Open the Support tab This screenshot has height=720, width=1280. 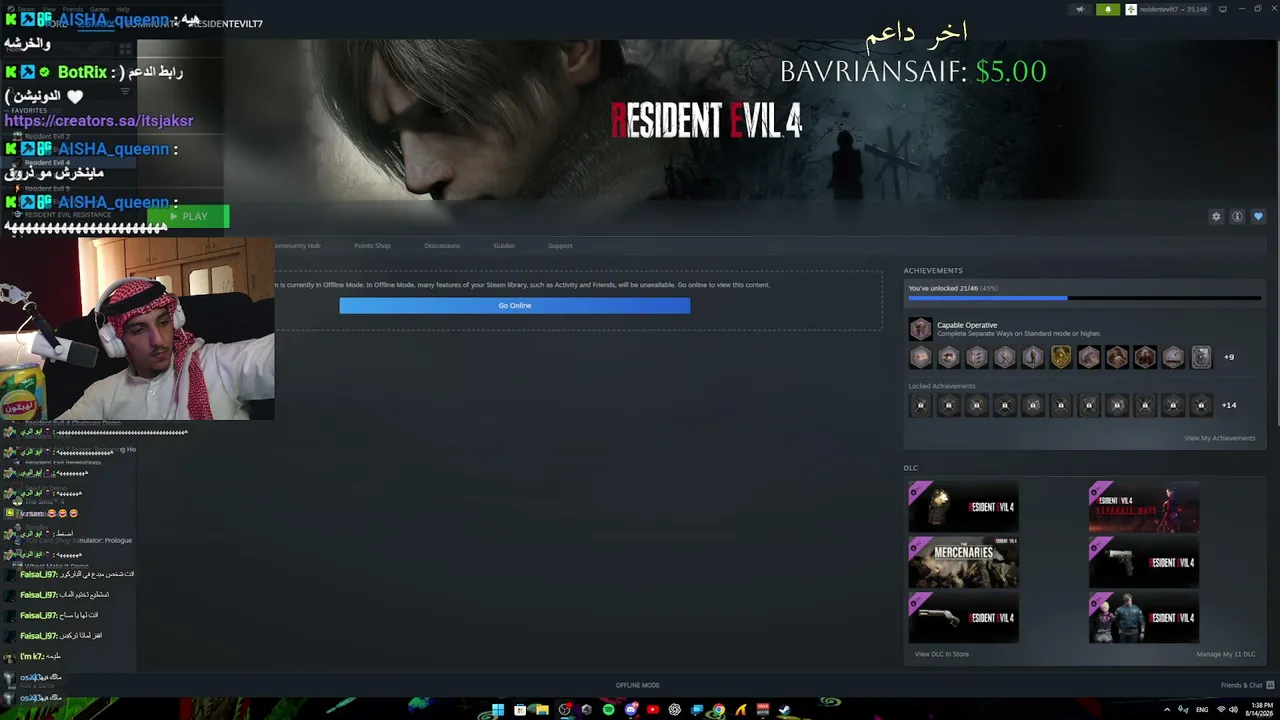(x=560, y=245)
